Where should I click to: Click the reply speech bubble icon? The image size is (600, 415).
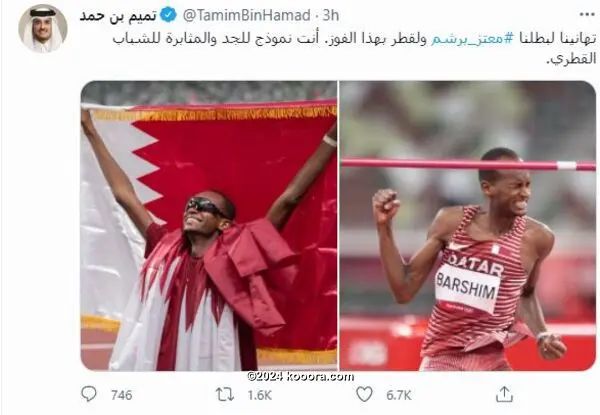click(x=89, y=394)
